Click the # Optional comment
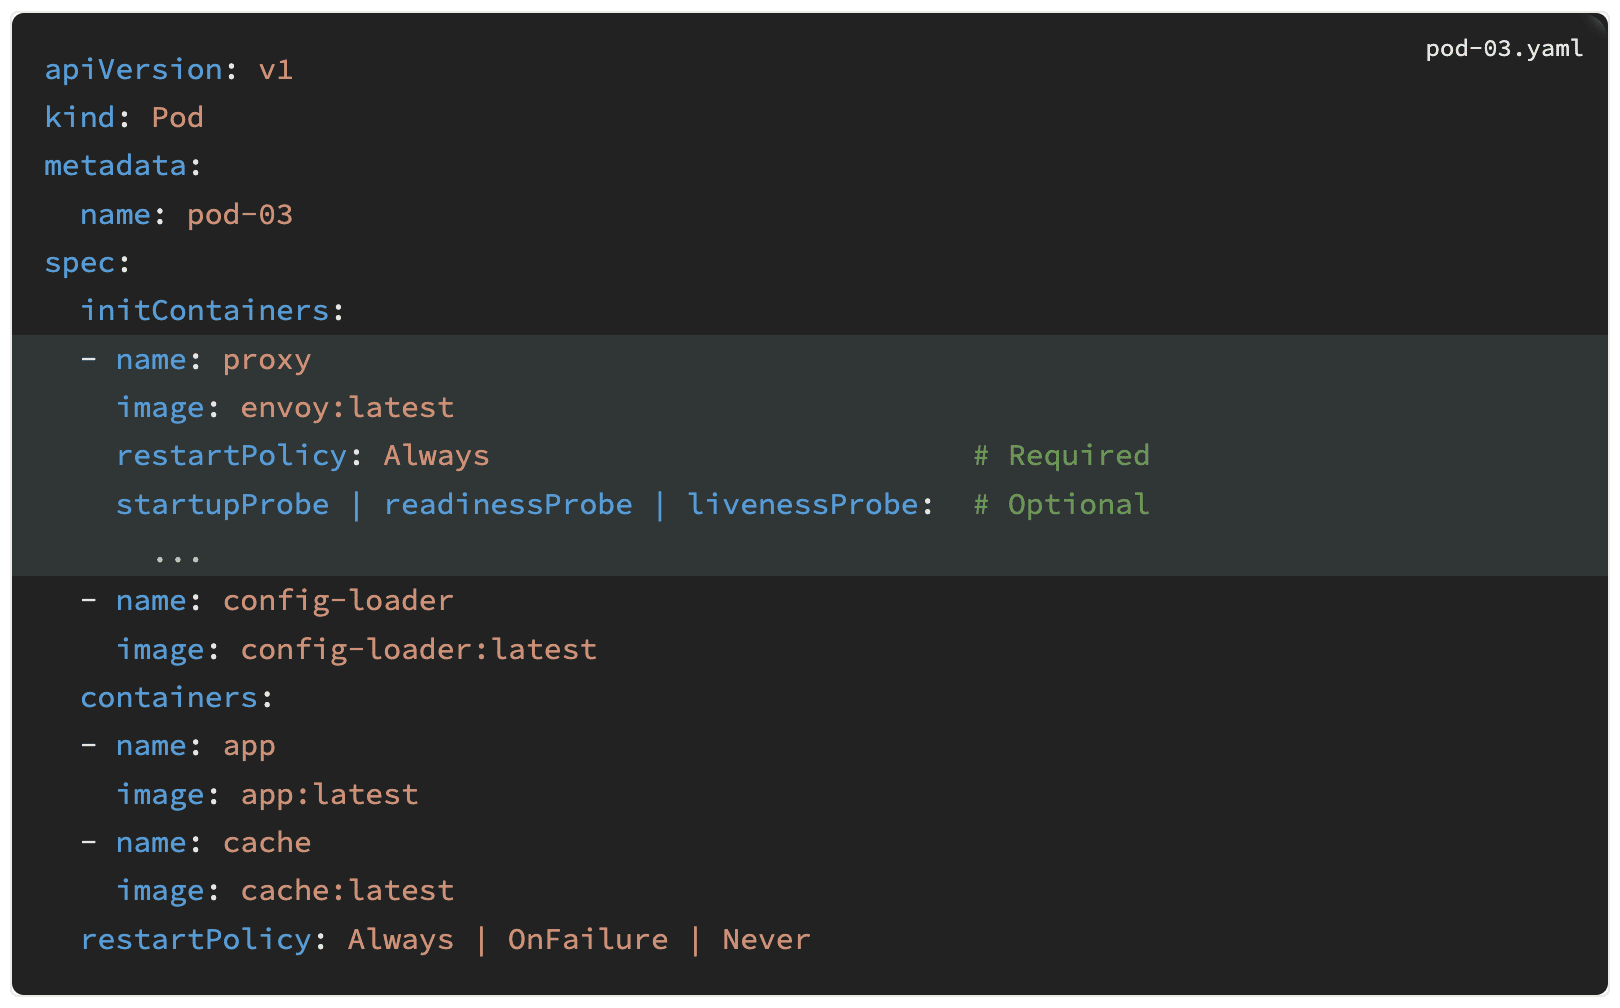Viewport: 1620px width, 1008px height. pos(1062,505)
